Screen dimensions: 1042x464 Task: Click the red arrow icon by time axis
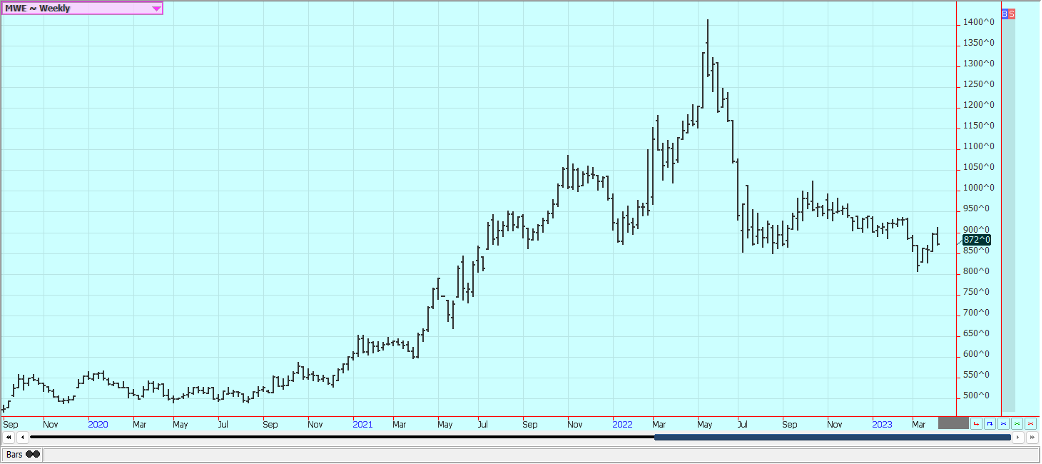(977, 424)
